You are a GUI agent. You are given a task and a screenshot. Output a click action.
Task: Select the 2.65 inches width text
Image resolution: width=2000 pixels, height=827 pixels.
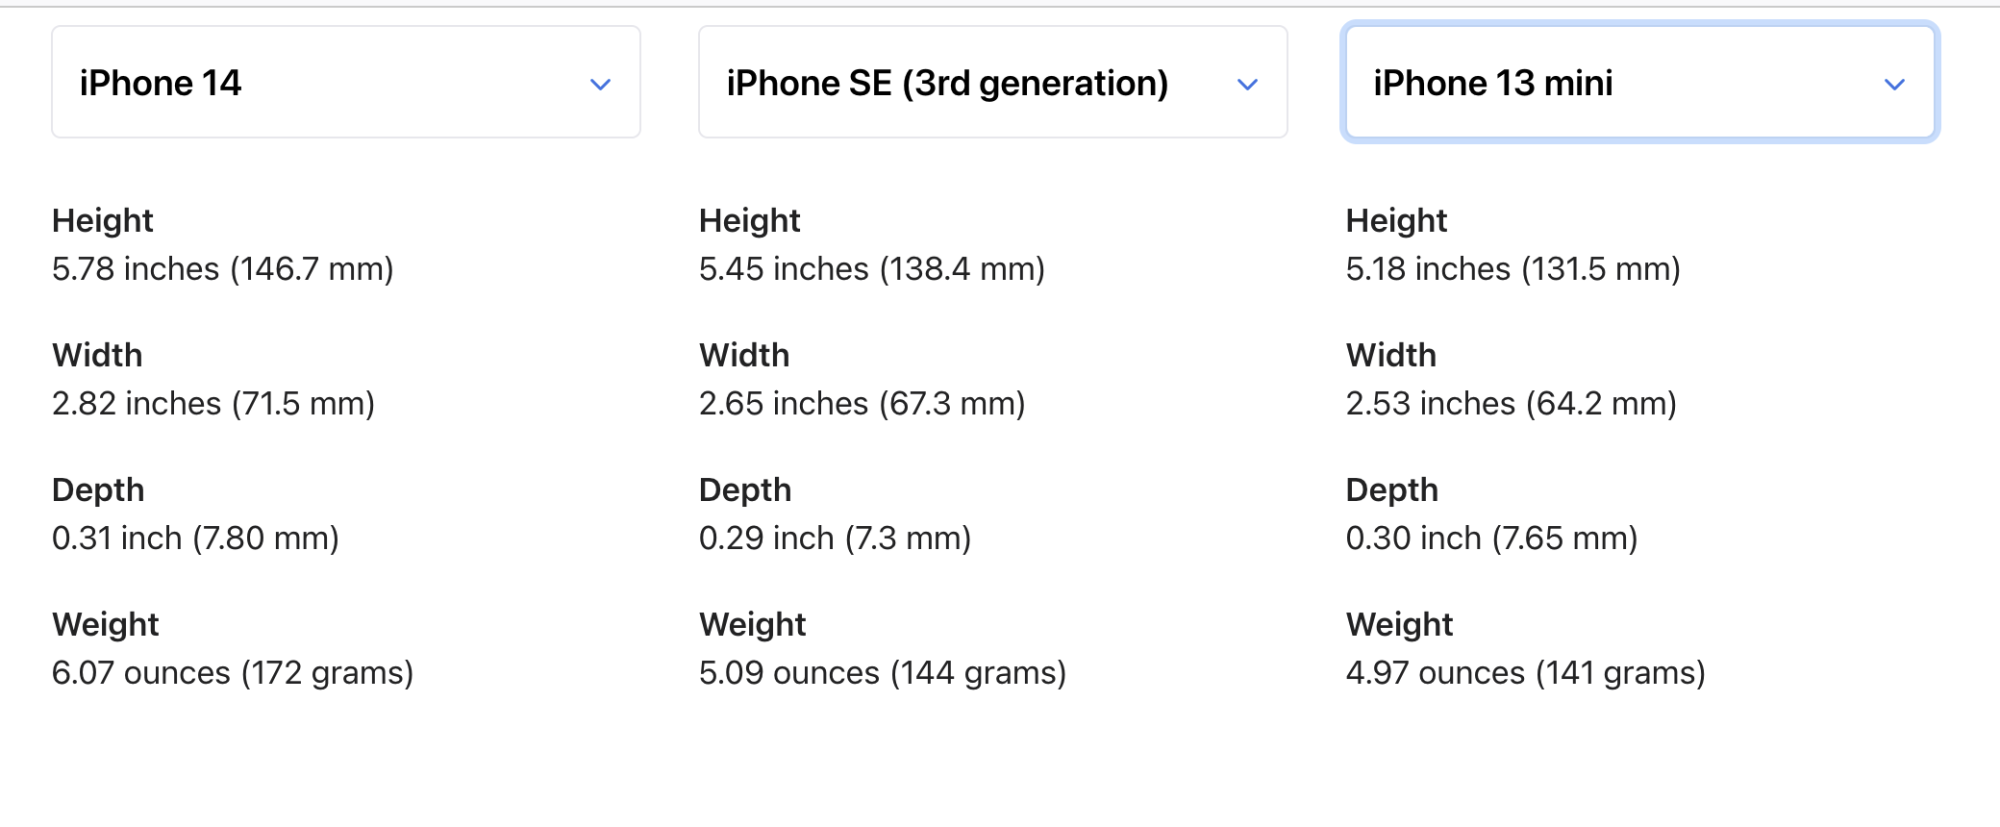click(x=862, y=404)
